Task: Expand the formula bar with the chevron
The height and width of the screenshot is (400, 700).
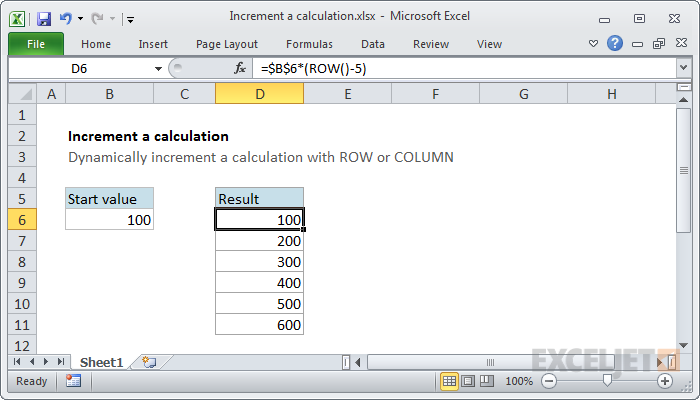Action: [683, 68]
